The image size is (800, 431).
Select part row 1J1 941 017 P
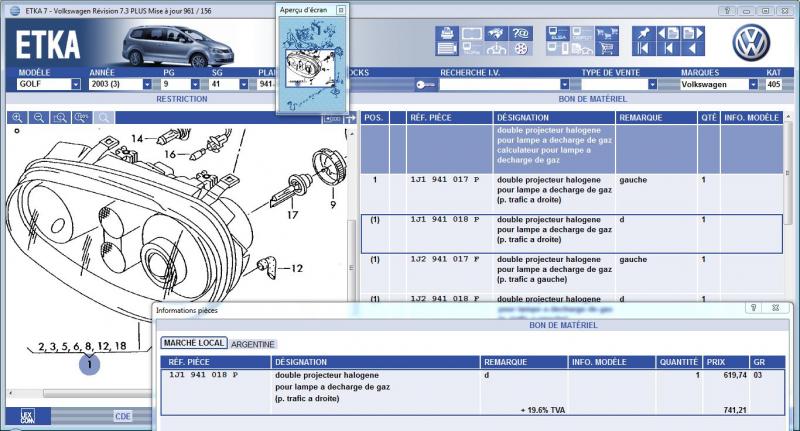click(x=571, y=193)
